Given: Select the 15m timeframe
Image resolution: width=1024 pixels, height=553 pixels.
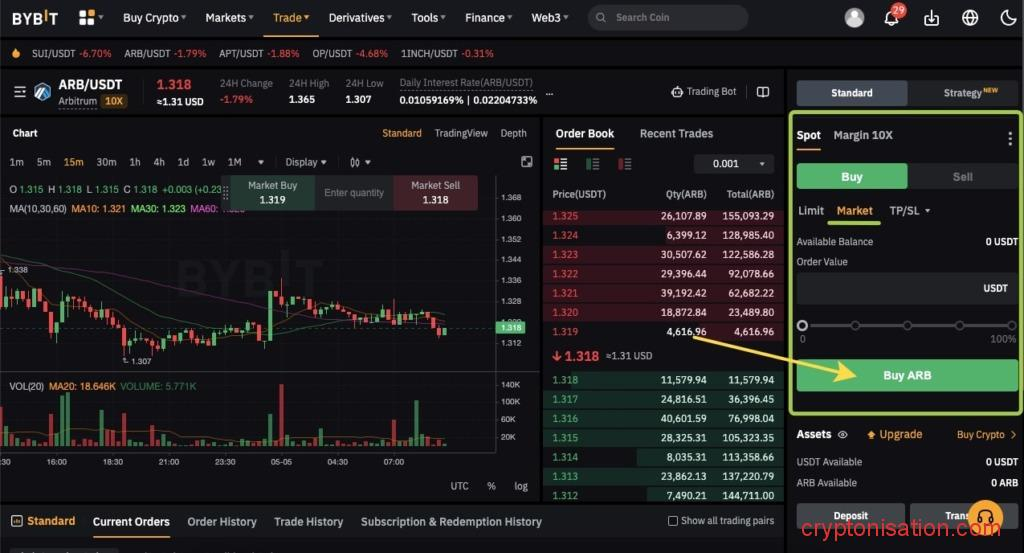Looking at the screenshot, I should (x=73, y=162).
